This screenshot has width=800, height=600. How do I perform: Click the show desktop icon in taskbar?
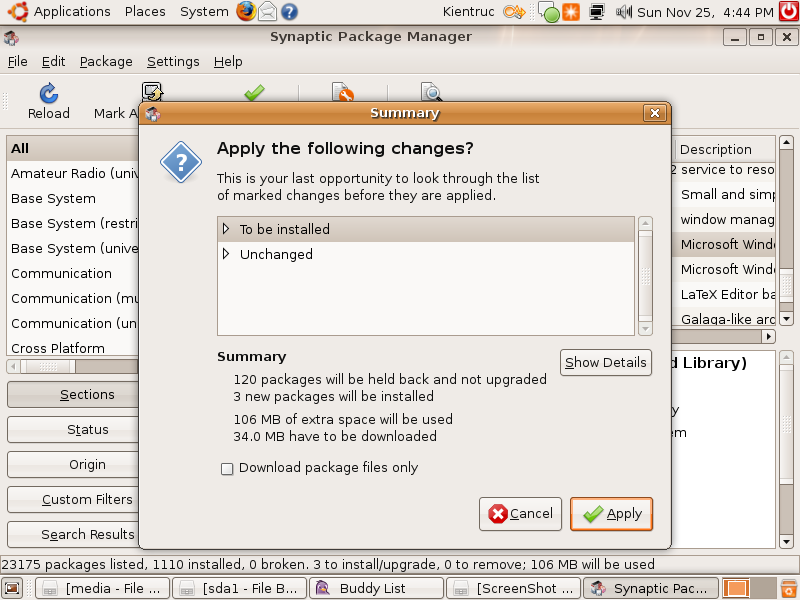click(x=13, y=588)
